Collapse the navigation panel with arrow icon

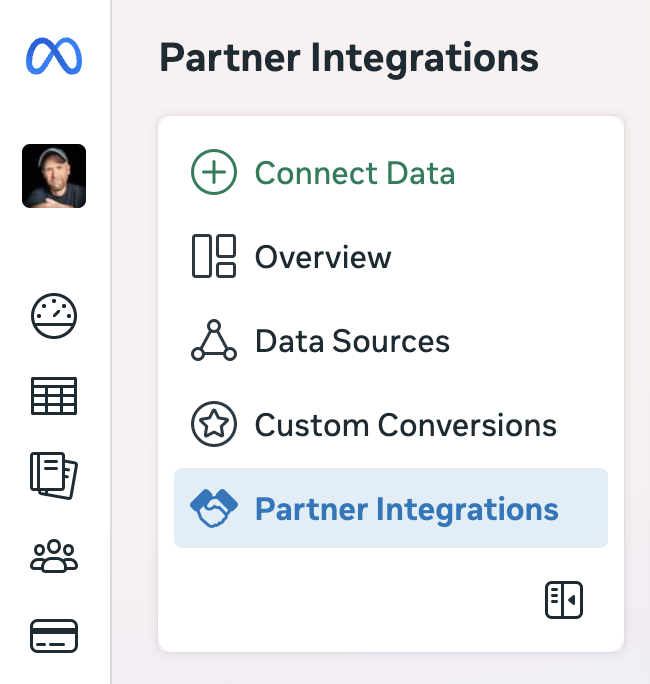click(564, 600)
